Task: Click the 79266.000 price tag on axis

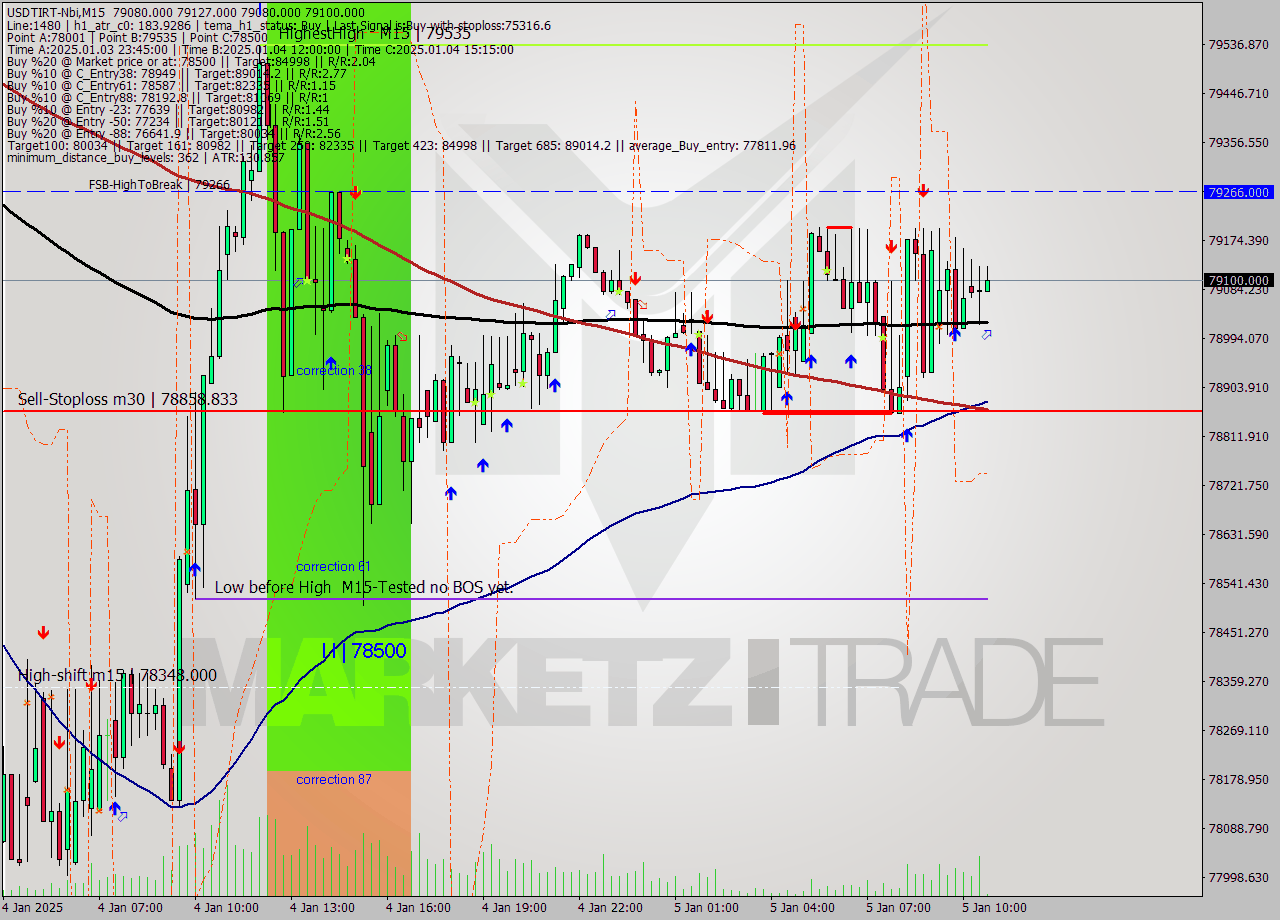Action: 1240,192
